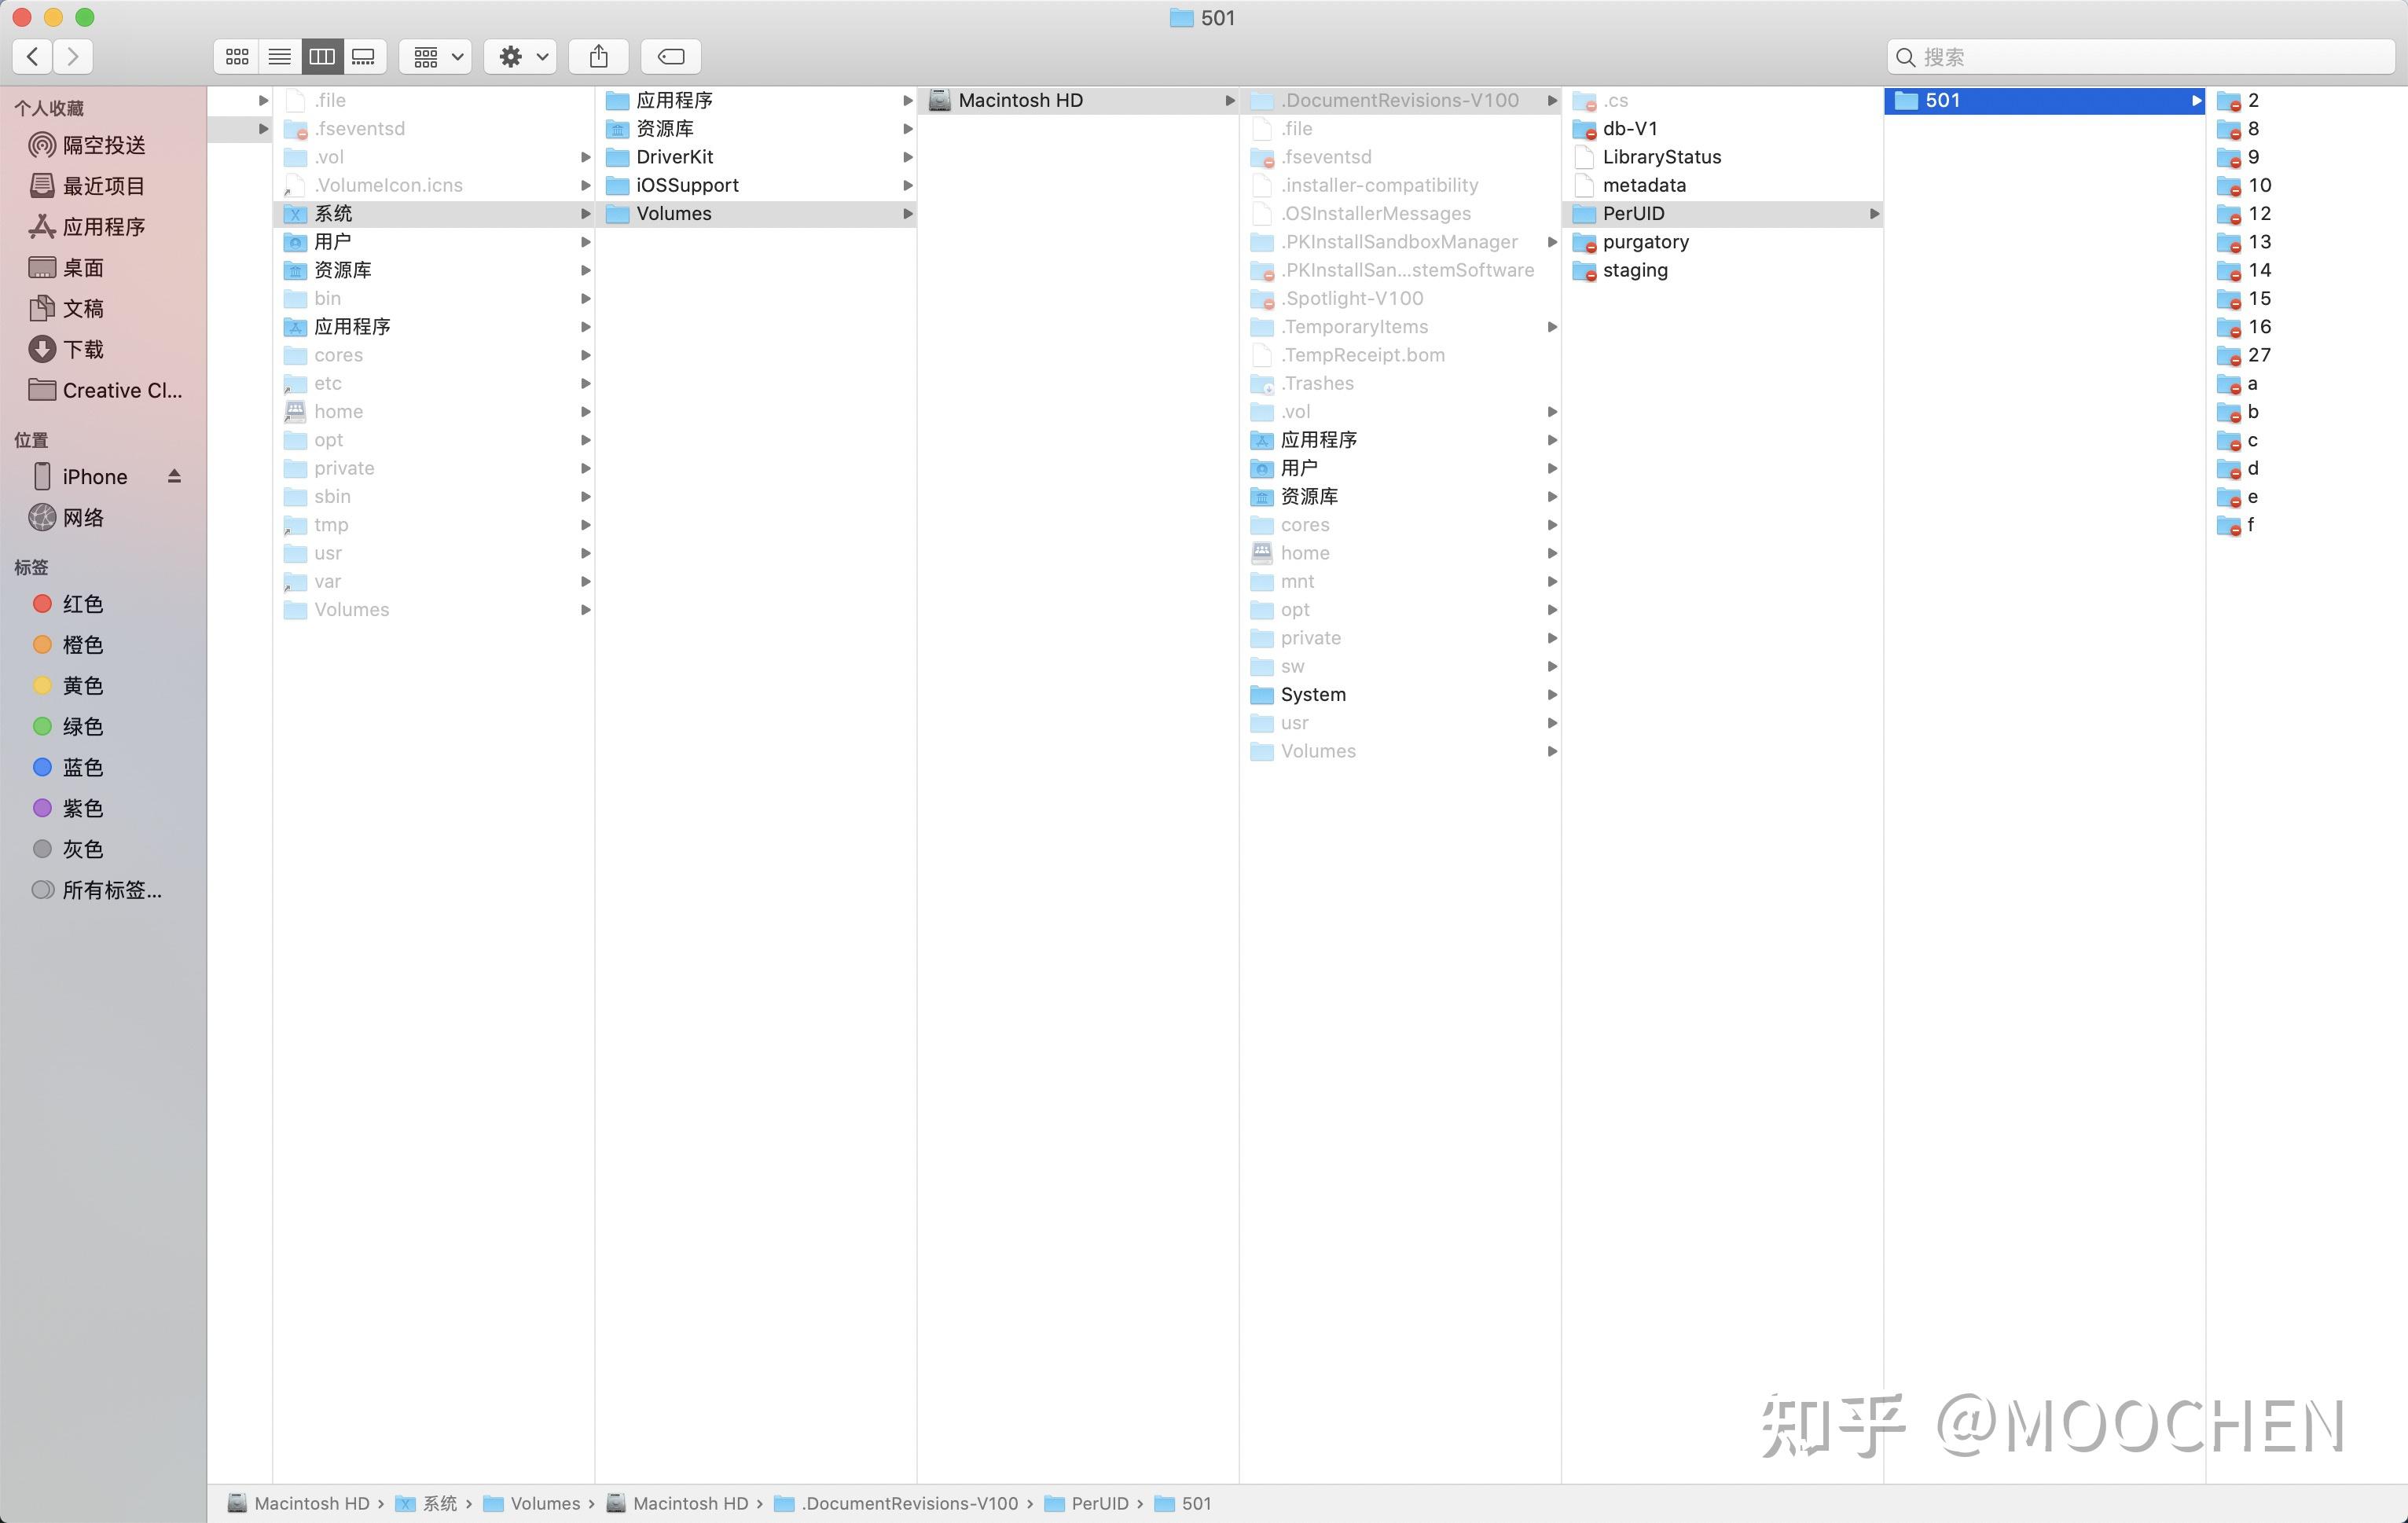Open the gear action dropdown menu
This screenshot has width=2408, height=1523.
click(522, 57)
